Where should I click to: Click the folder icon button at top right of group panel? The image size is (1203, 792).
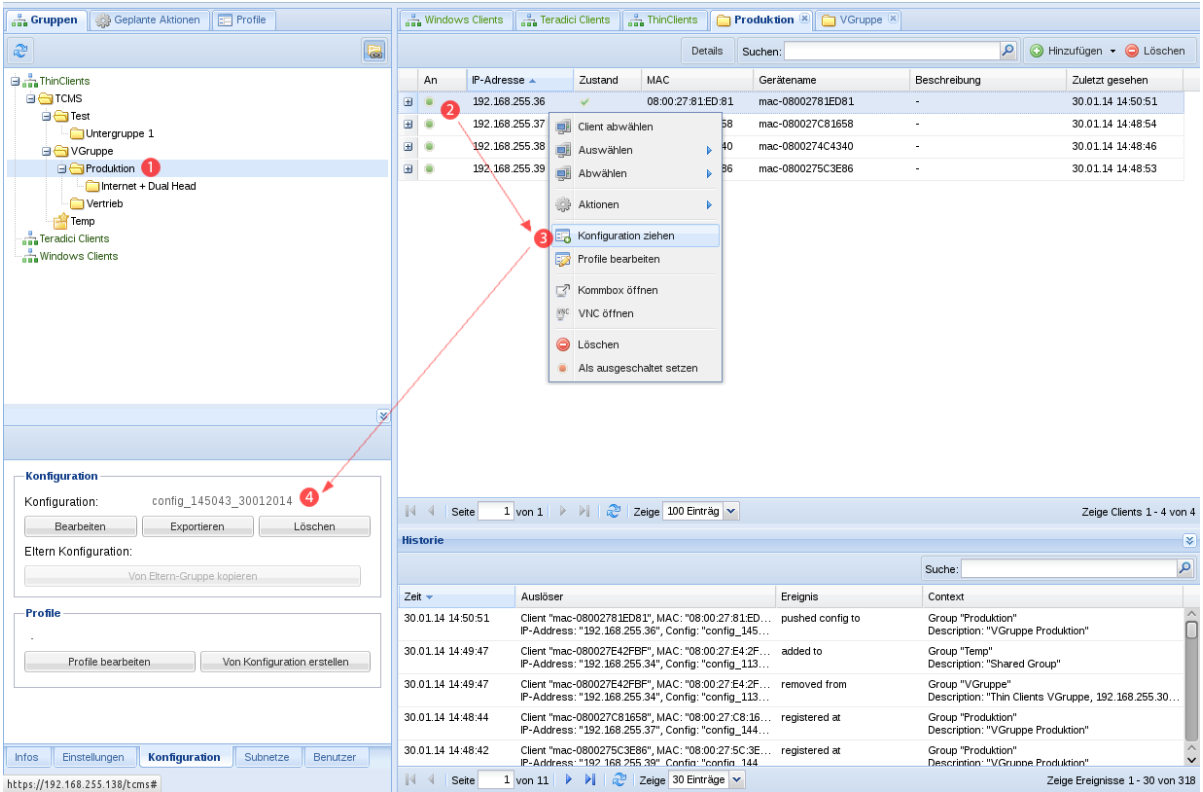click(374, 51)
